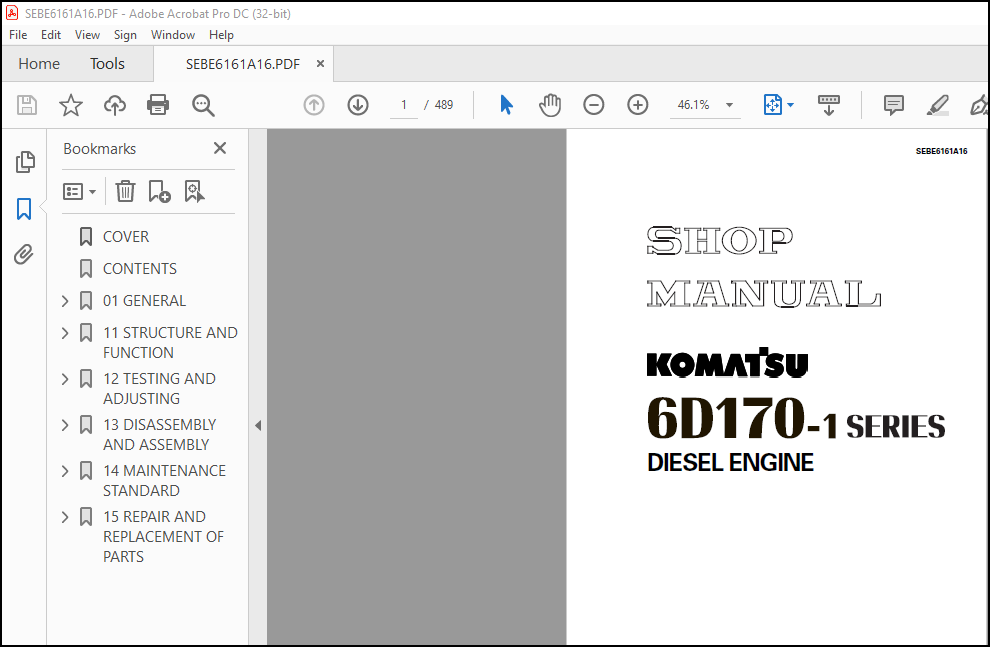Screen dimensions: 990x647
Task: Expand 13 DISASSEMBLY AND ASSEMBLY bookmark
Action: point(65,425)
